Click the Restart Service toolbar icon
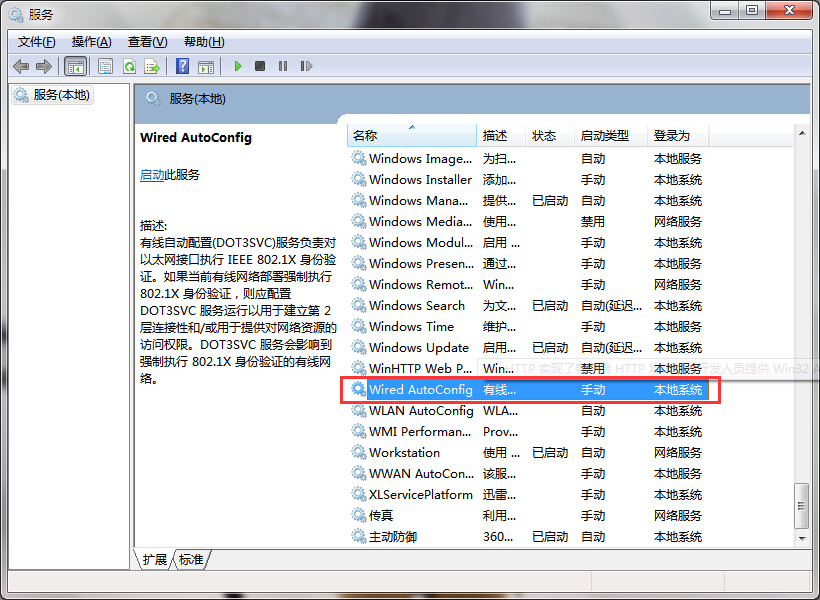 tap(305, 66)
